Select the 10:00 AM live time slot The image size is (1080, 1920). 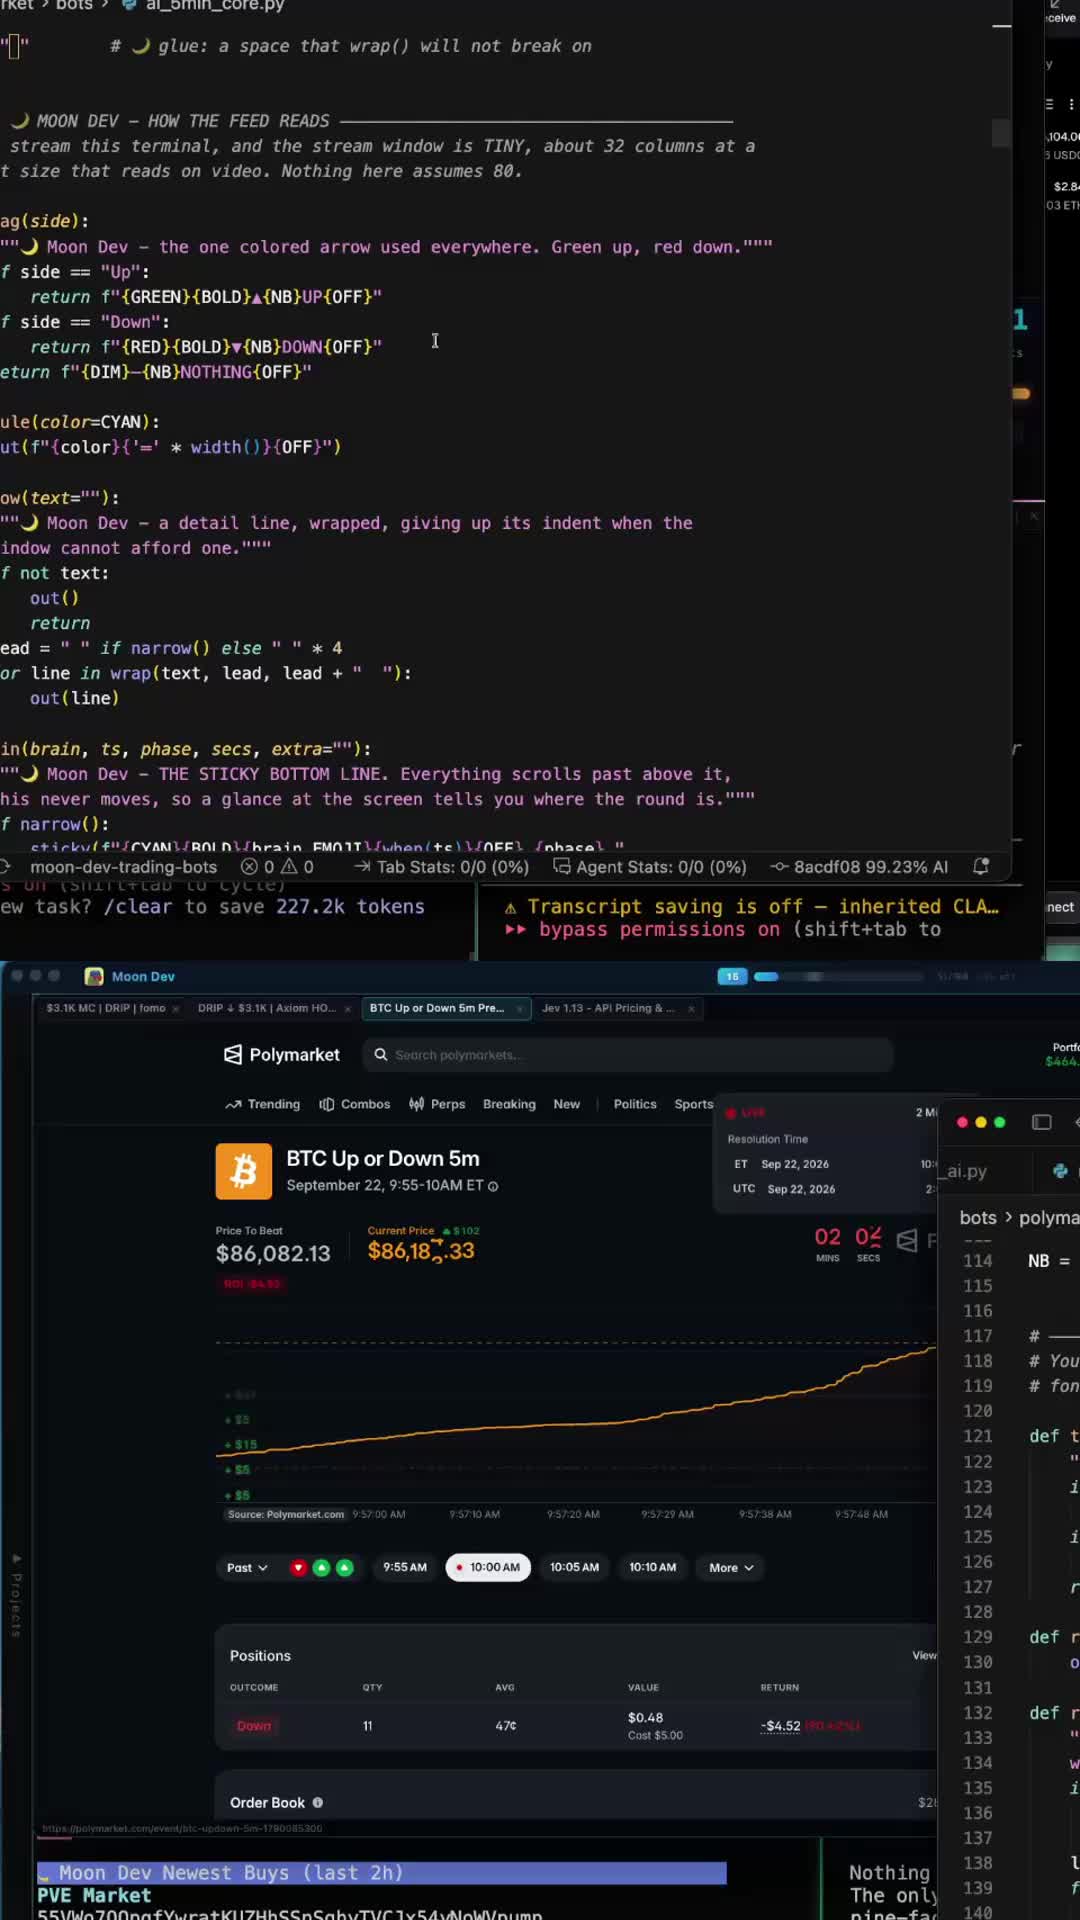(488, 1568)
